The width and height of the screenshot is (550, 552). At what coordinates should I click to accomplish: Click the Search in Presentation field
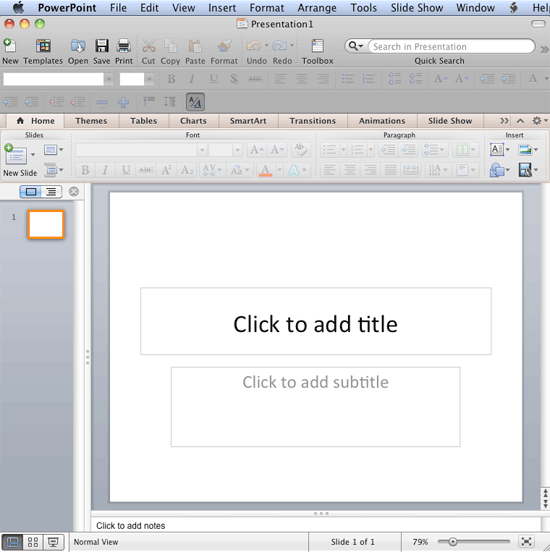click(x=451, y=46)
